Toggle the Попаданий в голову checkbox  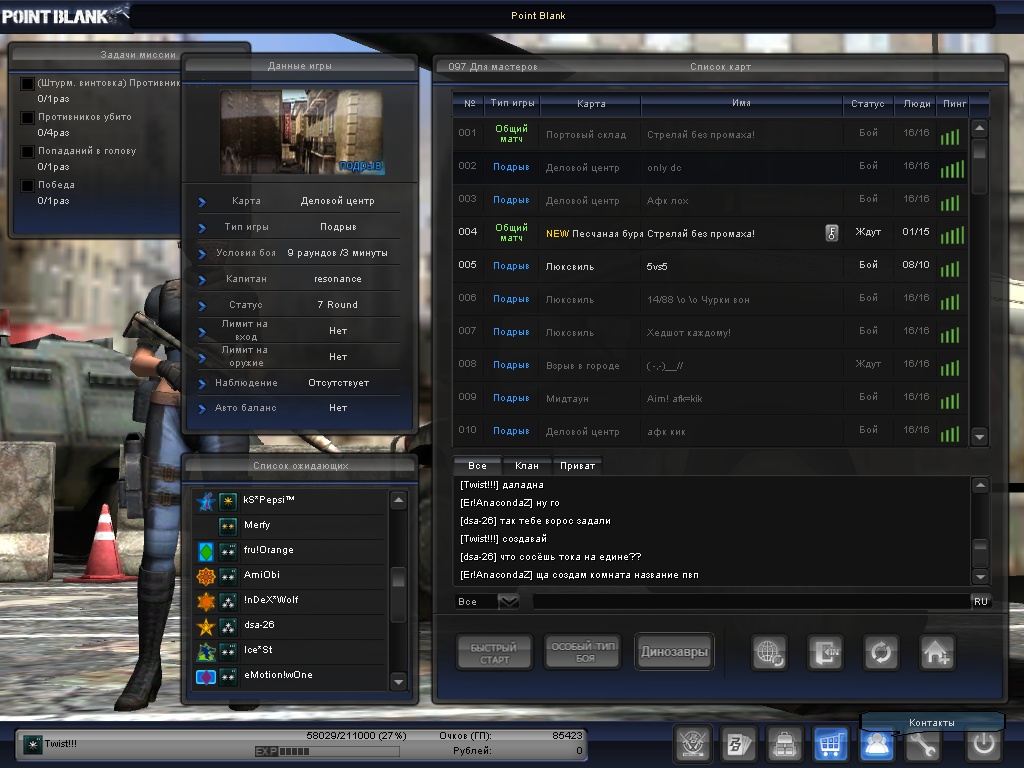[x=28, y=151]
